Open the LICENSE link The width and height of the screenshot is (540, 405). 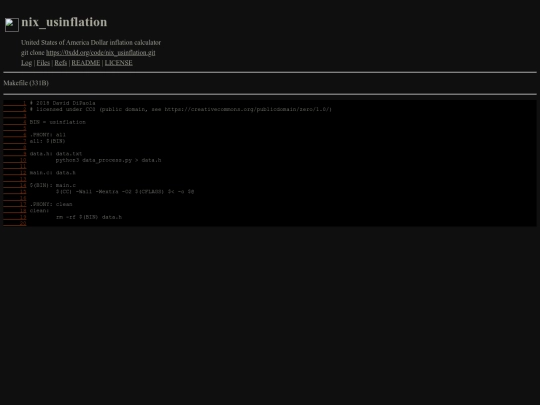118,63
